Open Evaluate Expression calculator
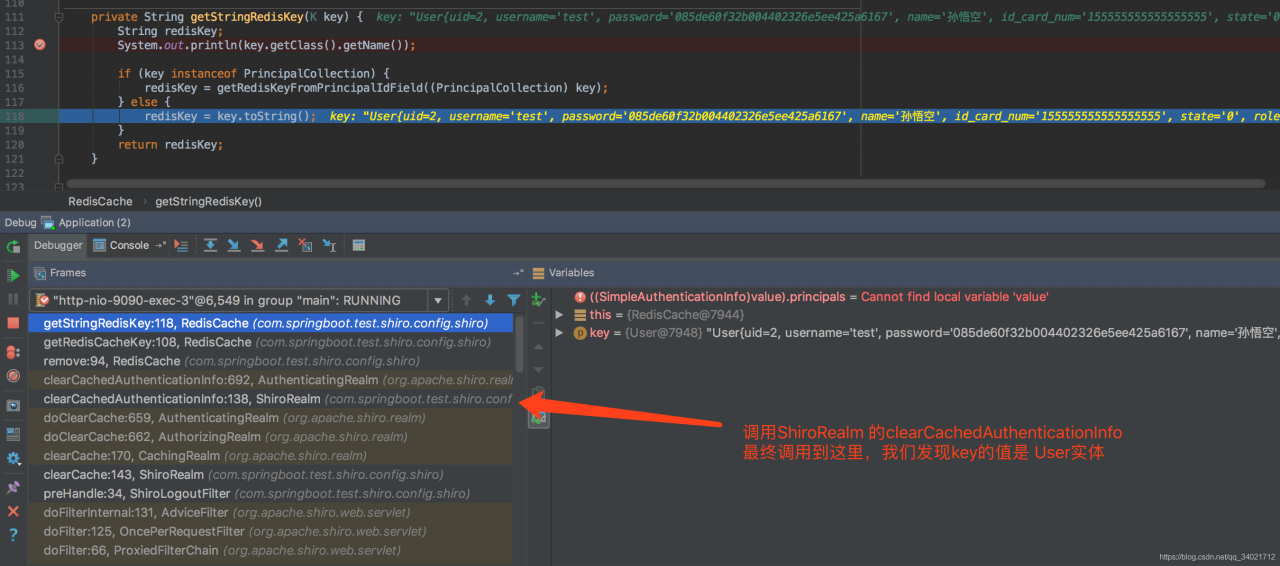Viewport: 1280px width, 566px height. [359, 245]
